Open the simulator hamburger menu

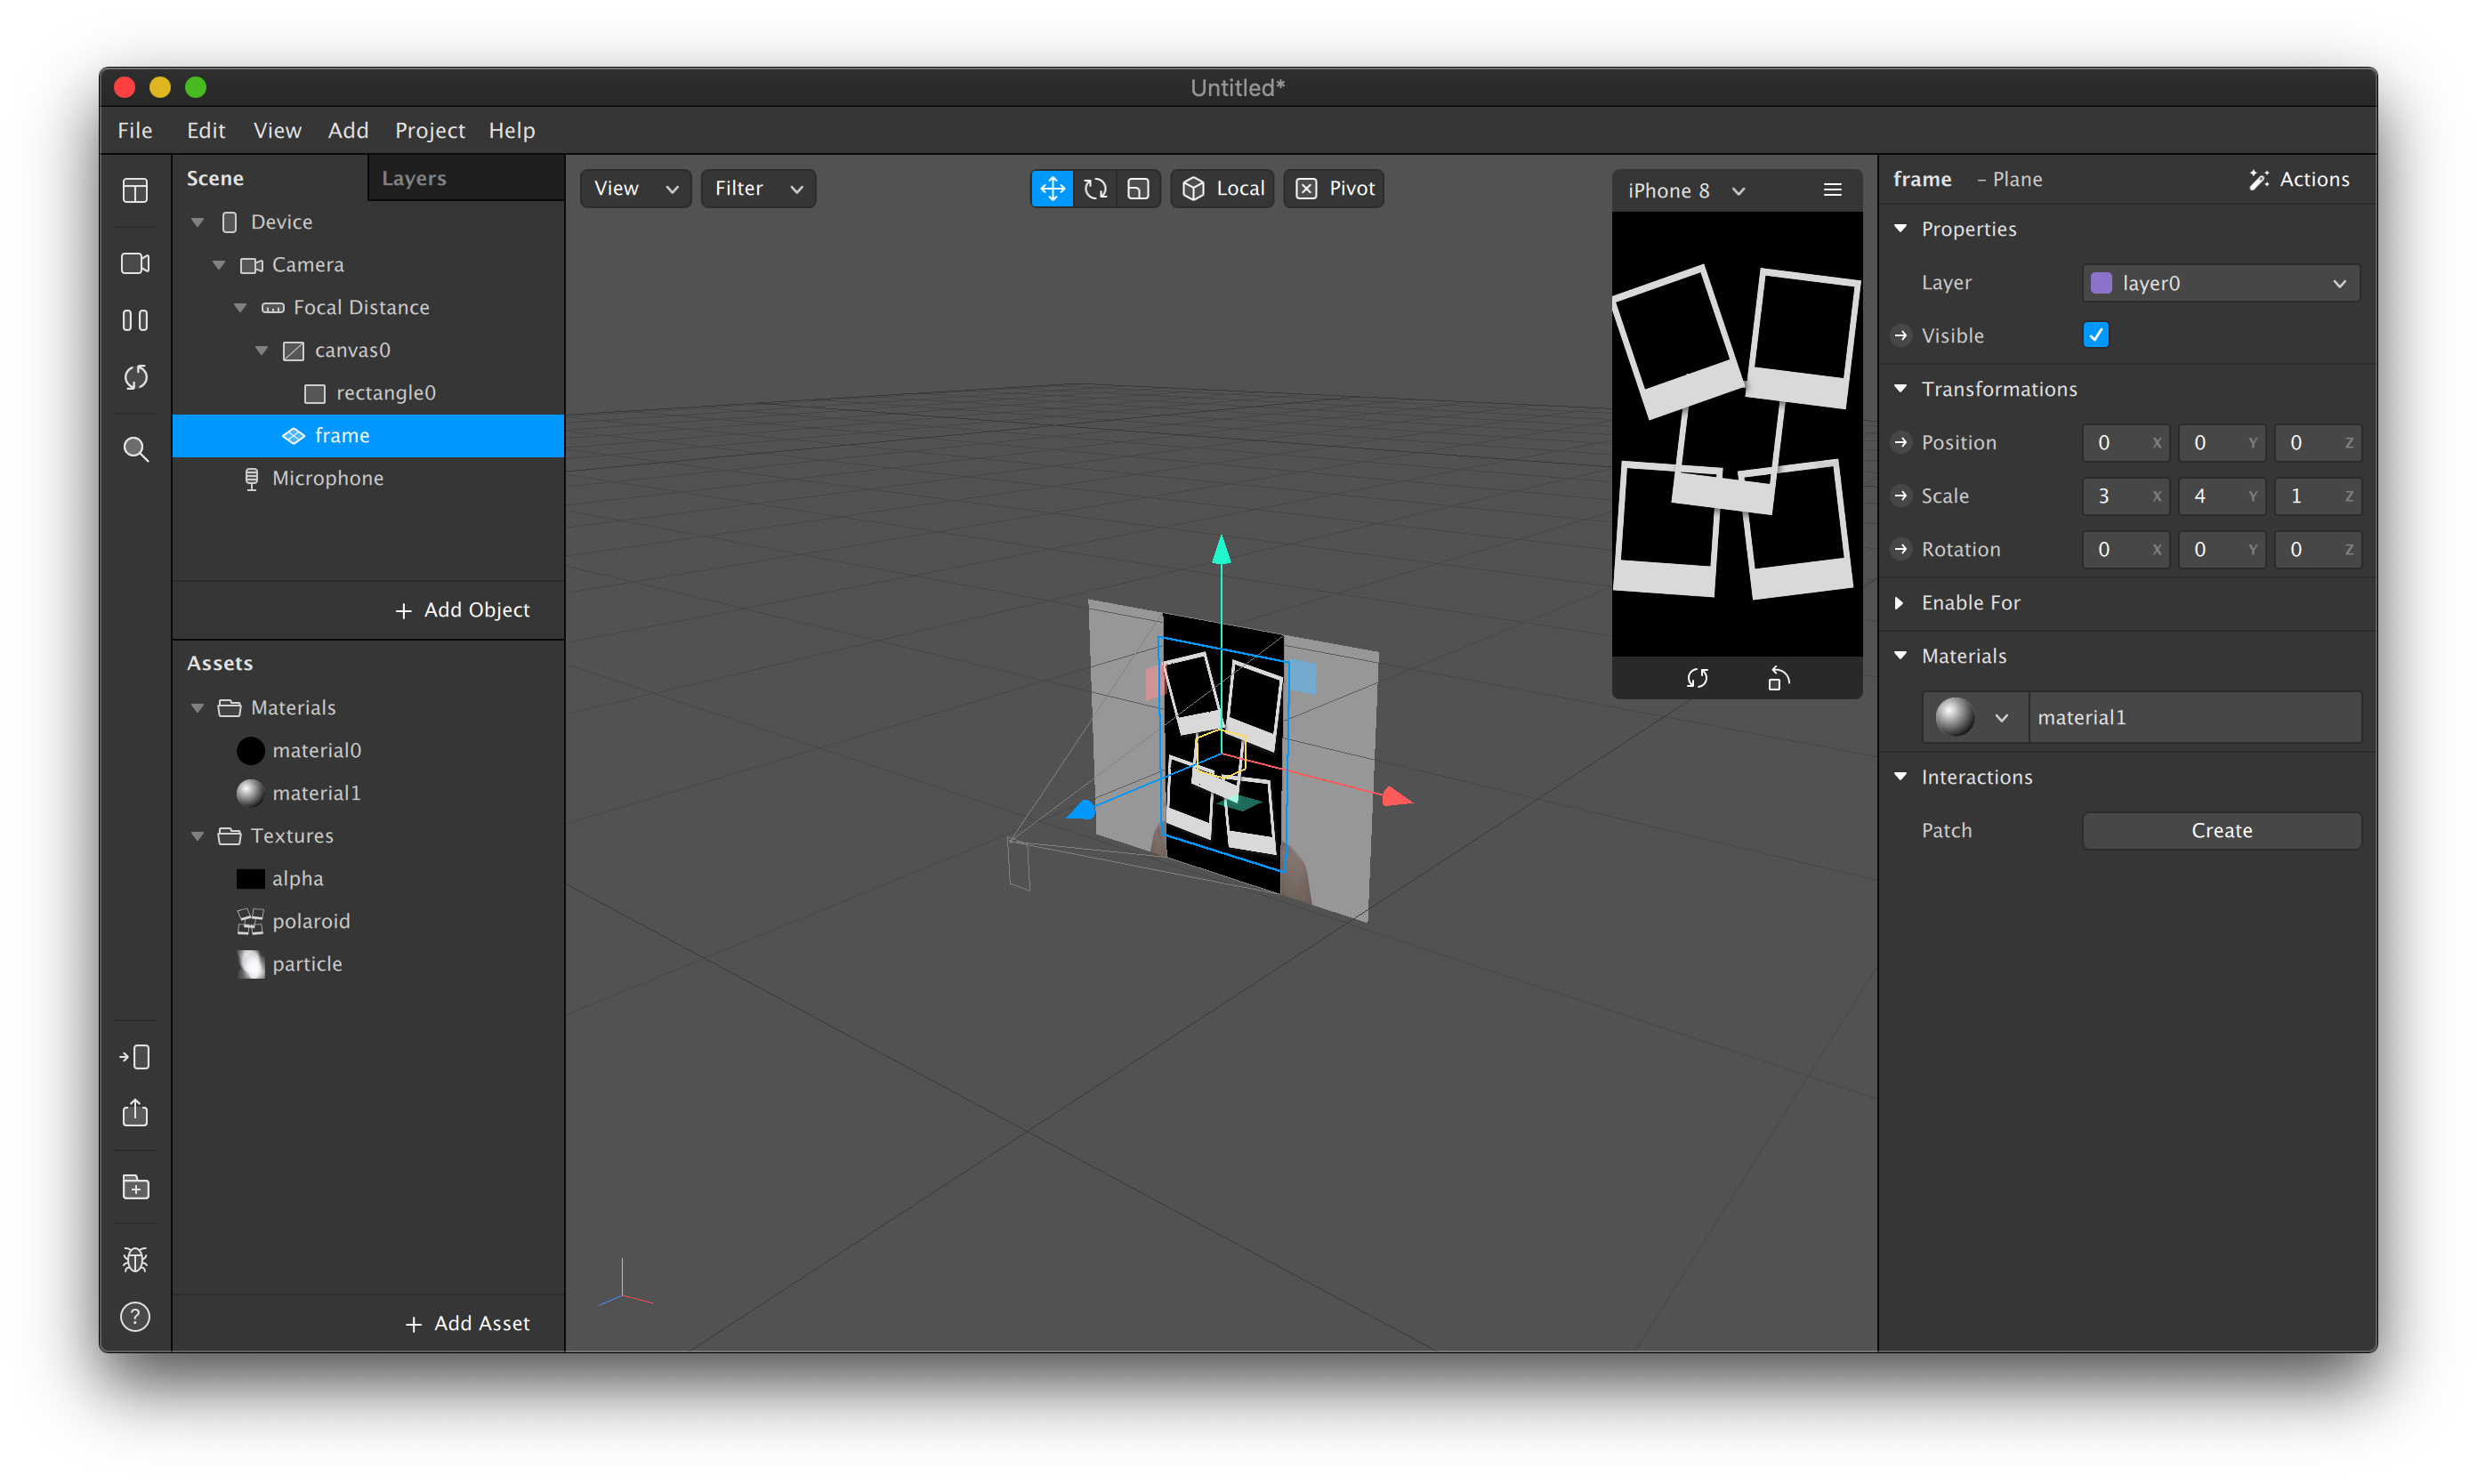[x=1832, y=190]
